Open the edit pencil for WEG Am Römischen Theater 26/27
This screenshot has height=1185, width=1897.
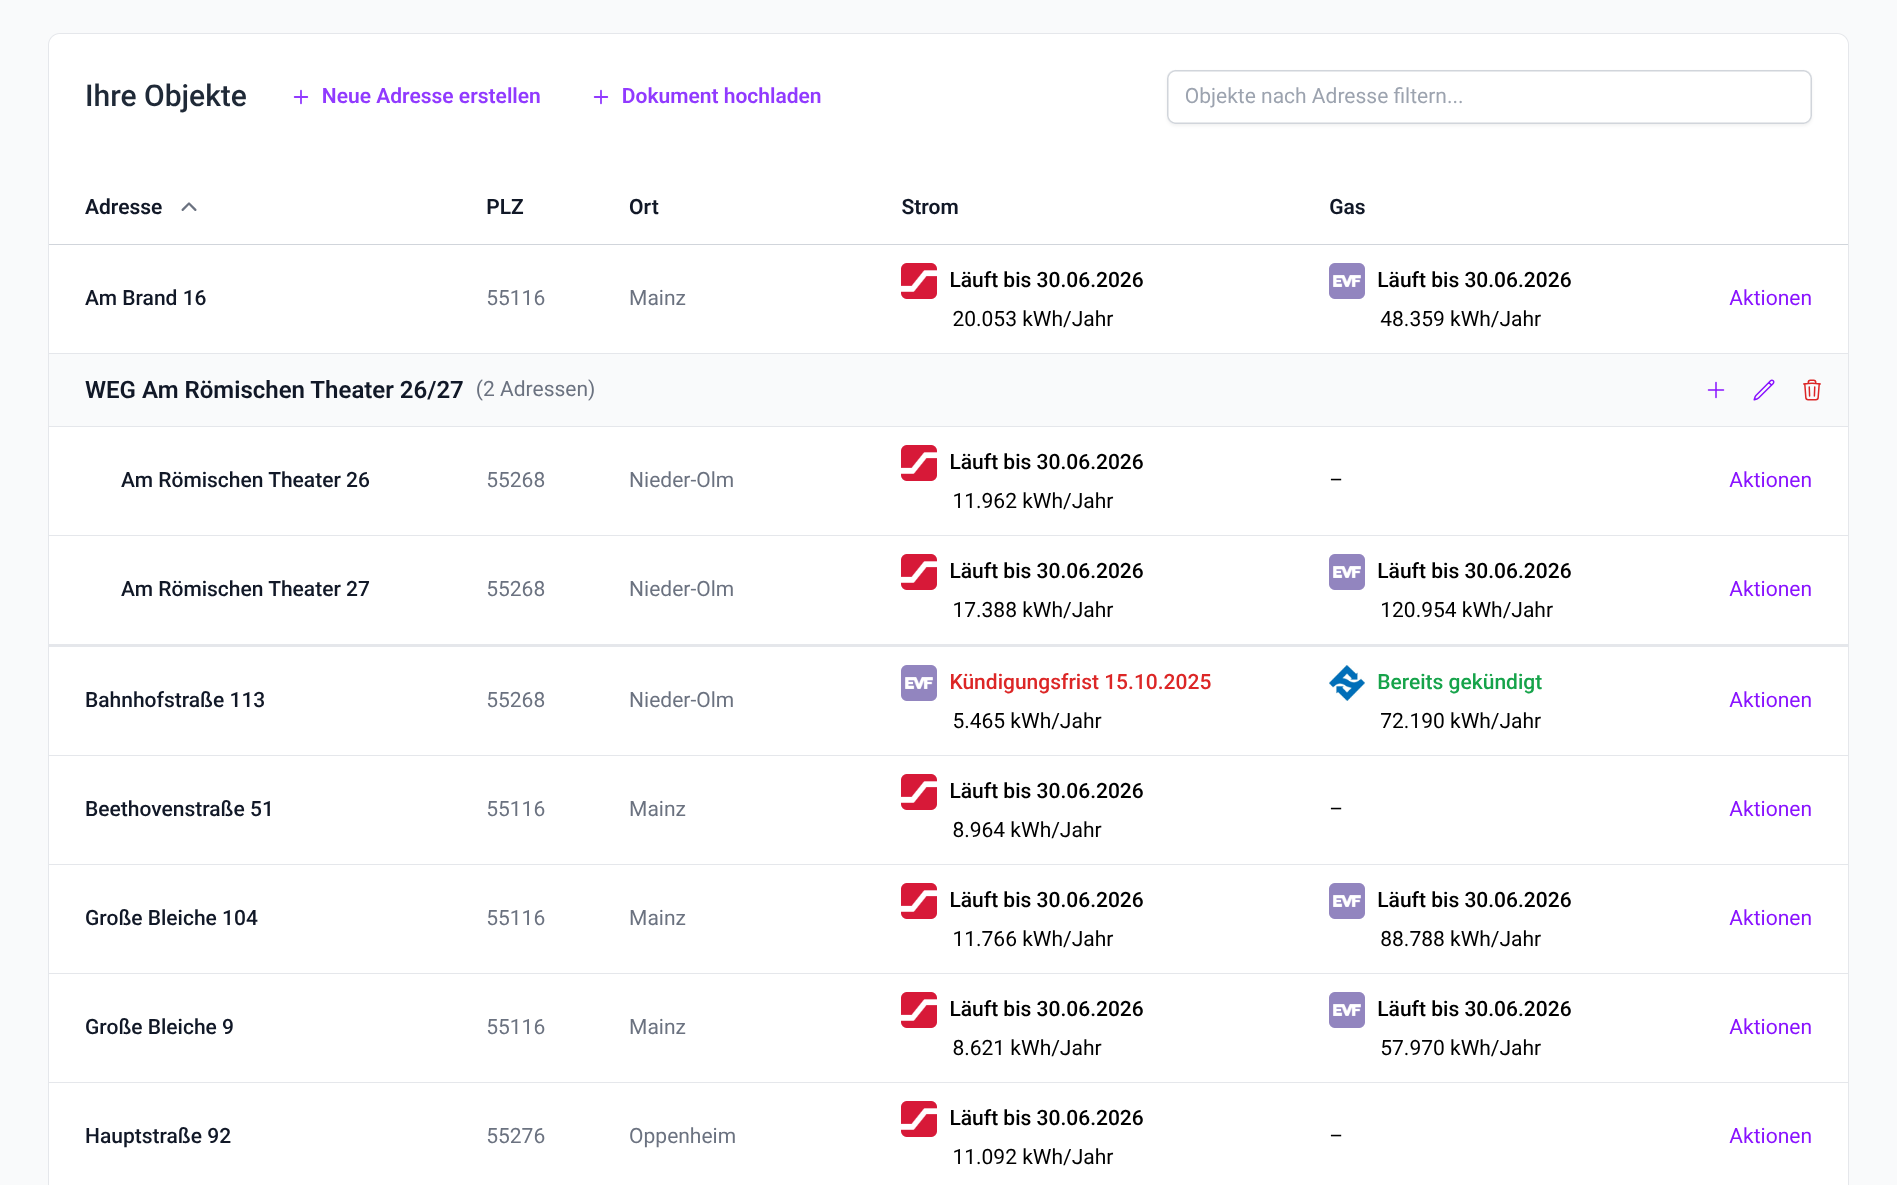pos(1763,390)
